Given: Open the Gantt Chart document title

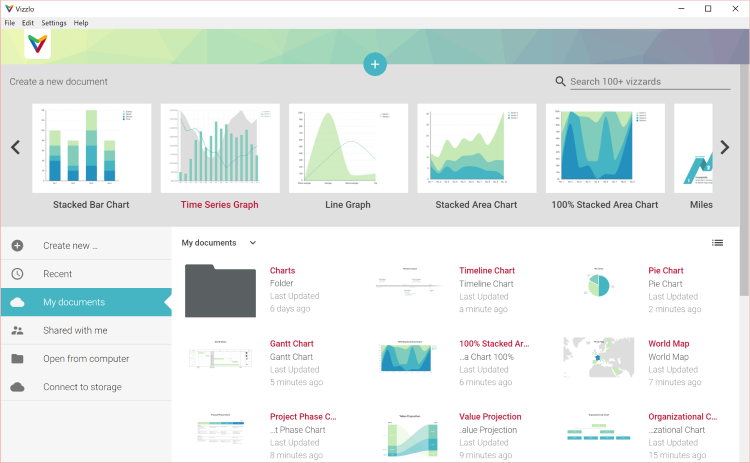Looking at the screenshot, I should pos(291,344).
